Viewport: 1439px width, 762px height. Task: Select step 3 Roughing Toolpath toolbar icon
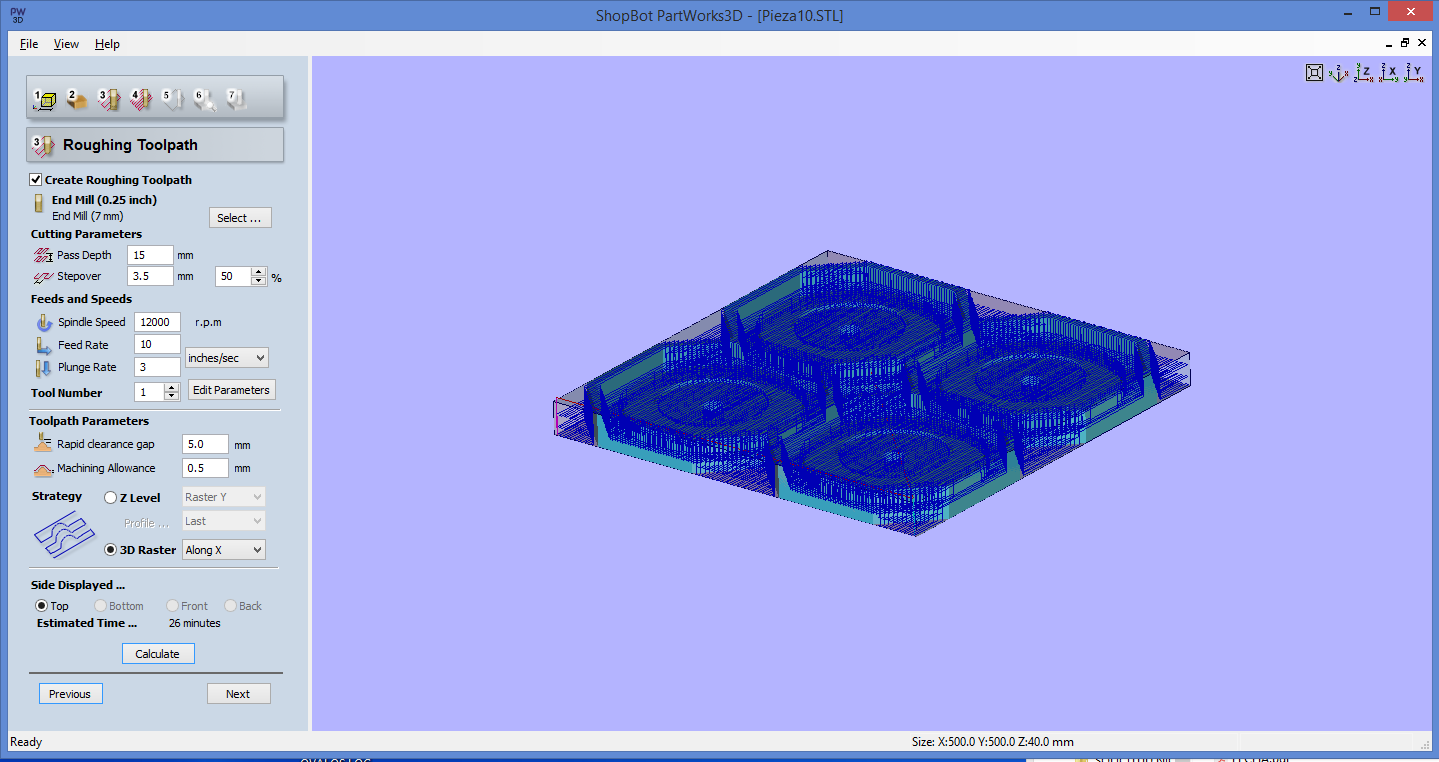click(x=108, y=98)
